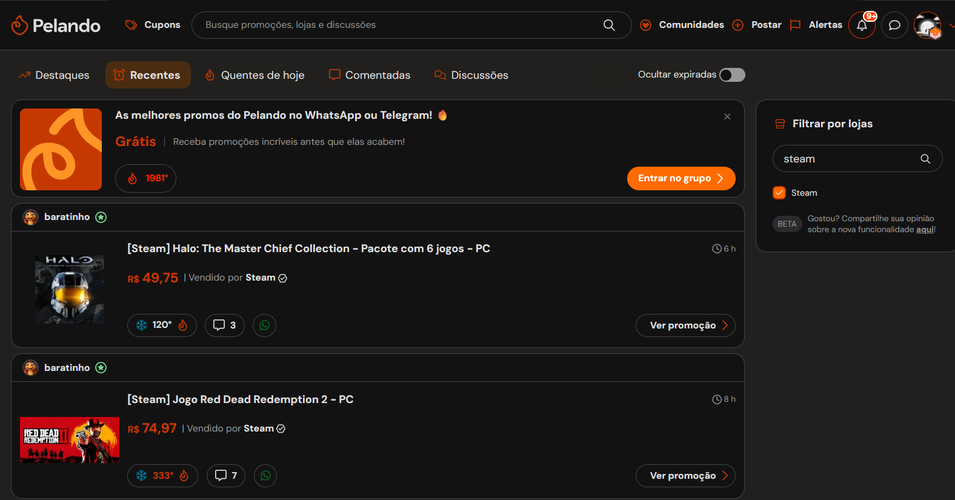Dismiss the WhatsApp/Telegram promo banner
Image resolution: width=955 pixels, height=500 pixels.
pyautogui.click(x=727, y=116)
